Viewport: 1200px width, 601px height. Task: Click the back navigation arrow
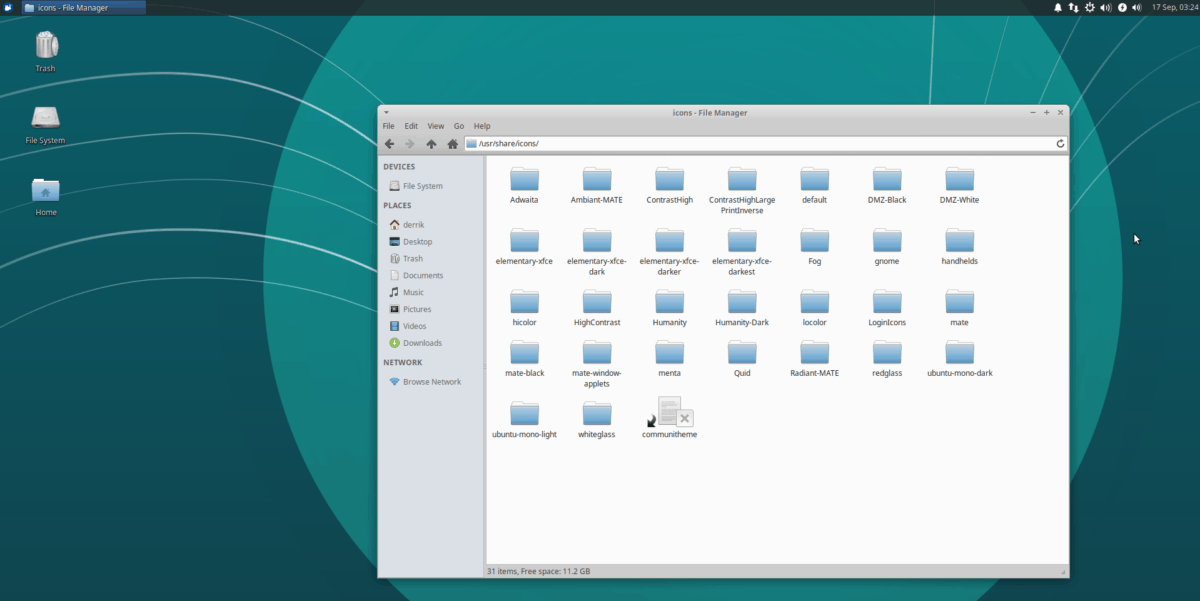[x=389, y=143]
